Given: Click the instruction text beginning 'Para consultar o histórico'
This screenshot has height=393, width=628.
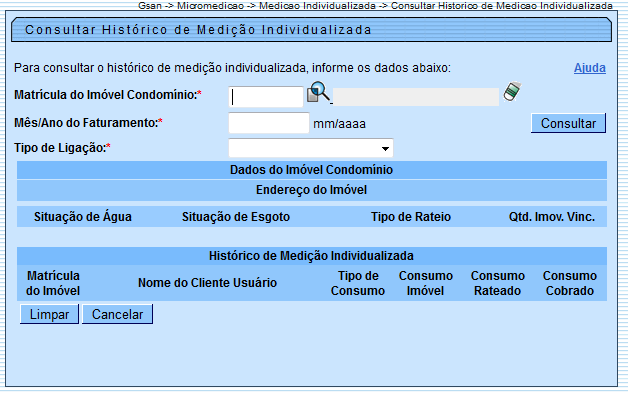Looking at the screenshot, I should (232, 68).
